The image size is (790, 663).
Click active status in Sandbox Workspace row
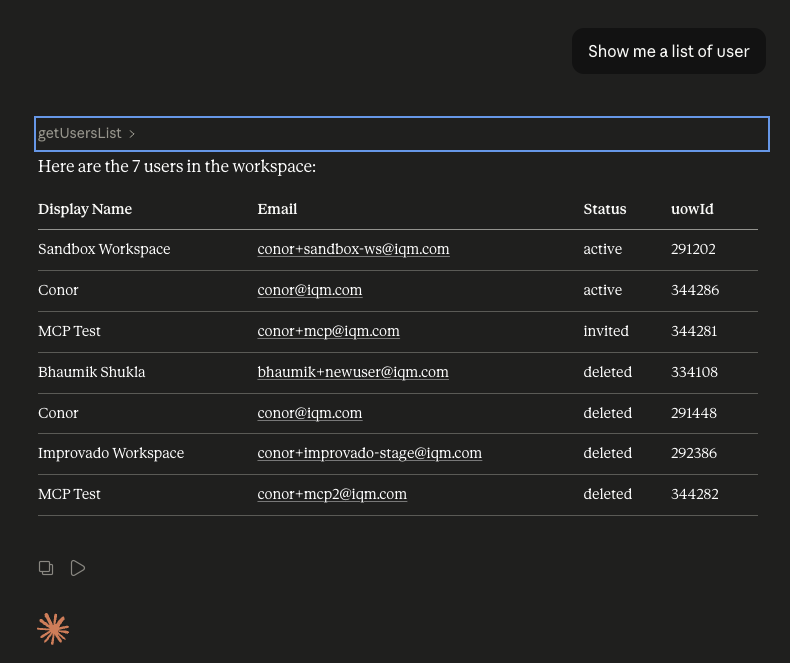[x=603, y=249]
